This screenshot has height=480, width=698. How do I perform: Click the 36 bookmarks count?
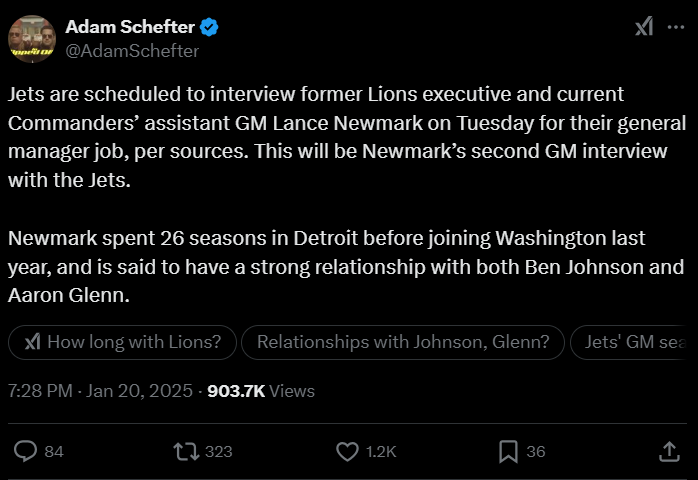click(x=536, y=452)
